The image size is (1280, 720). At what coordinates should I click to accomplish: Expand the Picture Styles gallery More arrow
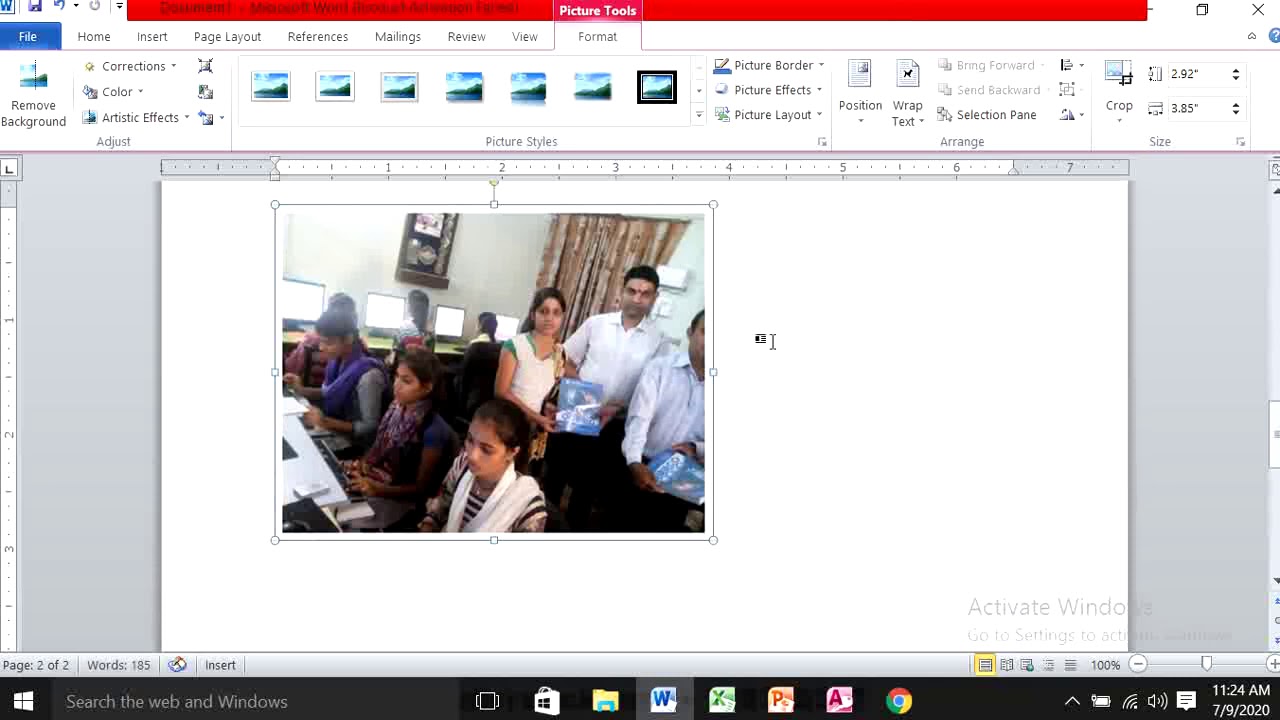[698, 116]
